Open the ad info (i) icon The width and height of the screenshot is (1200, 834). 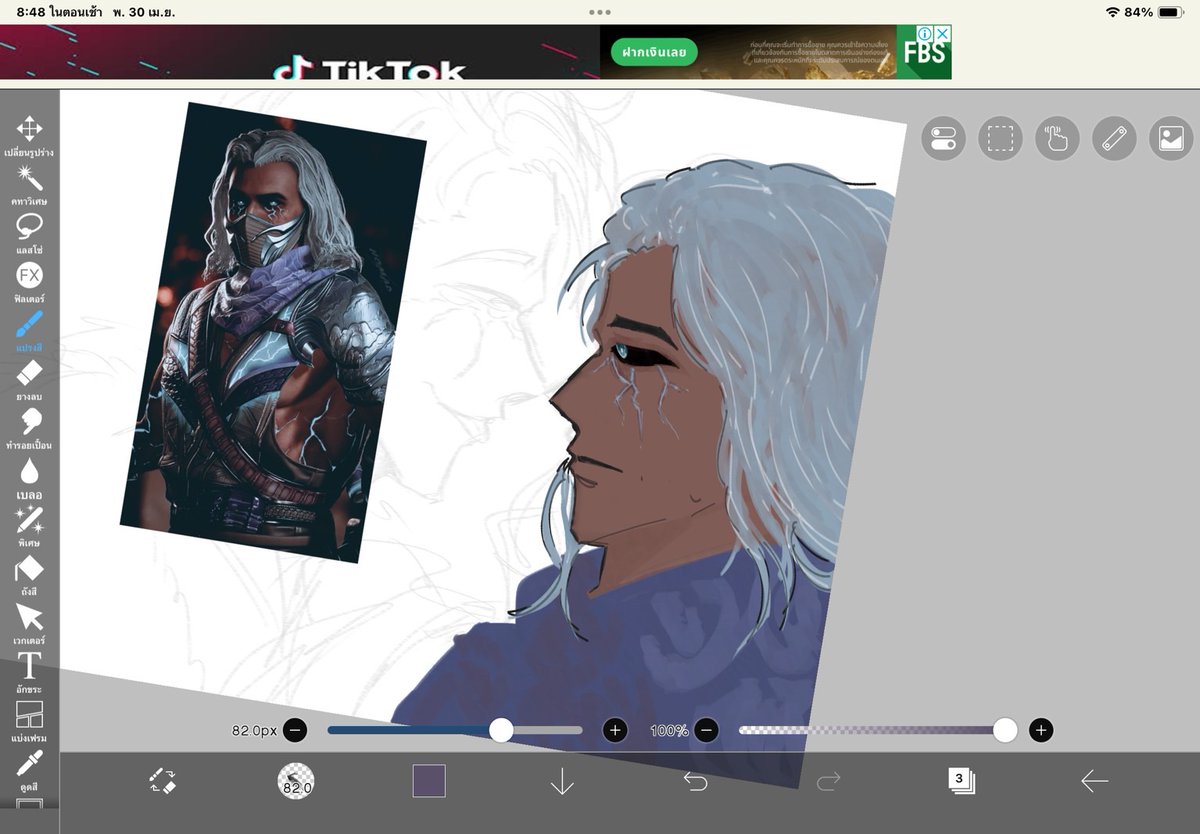tap(926, 33)
